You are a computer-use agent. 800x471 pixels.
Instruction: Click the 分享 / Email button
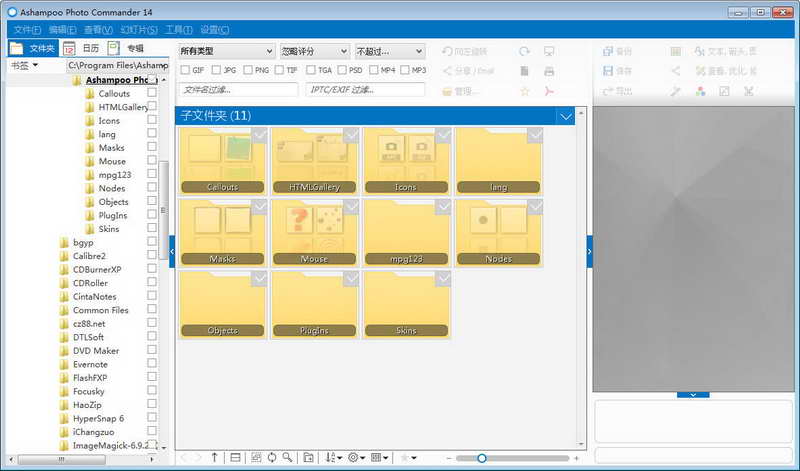click(x=468, y=71)
